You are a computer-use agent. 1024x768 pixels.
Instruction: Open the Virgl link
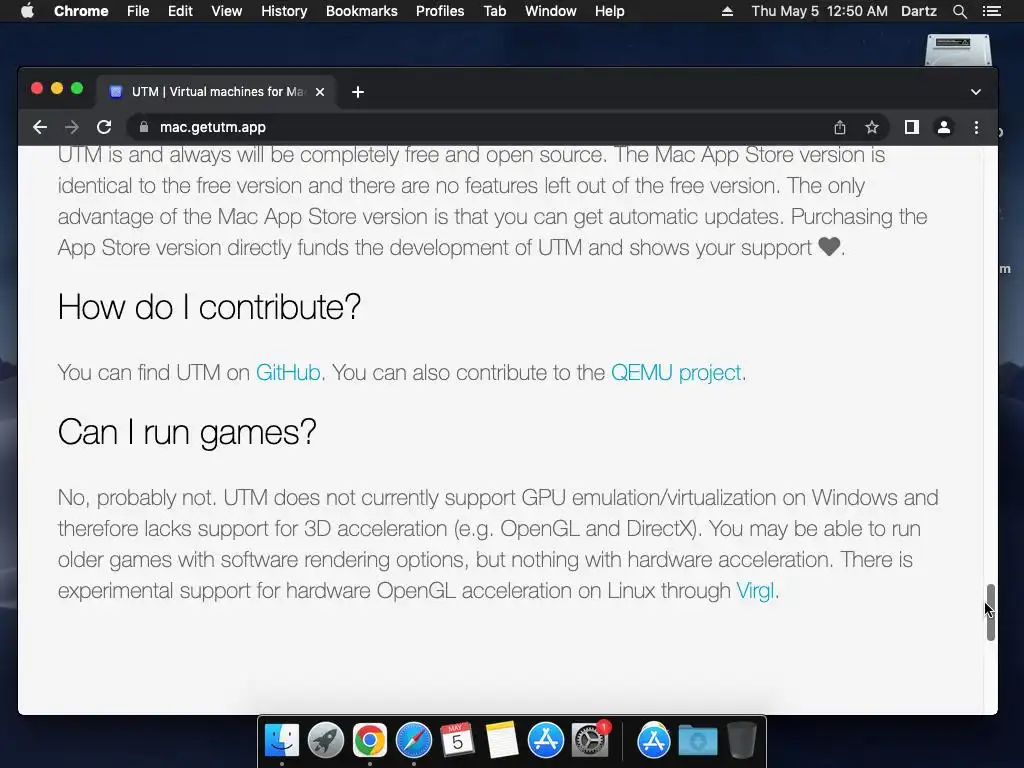click(x=755, y=590)
